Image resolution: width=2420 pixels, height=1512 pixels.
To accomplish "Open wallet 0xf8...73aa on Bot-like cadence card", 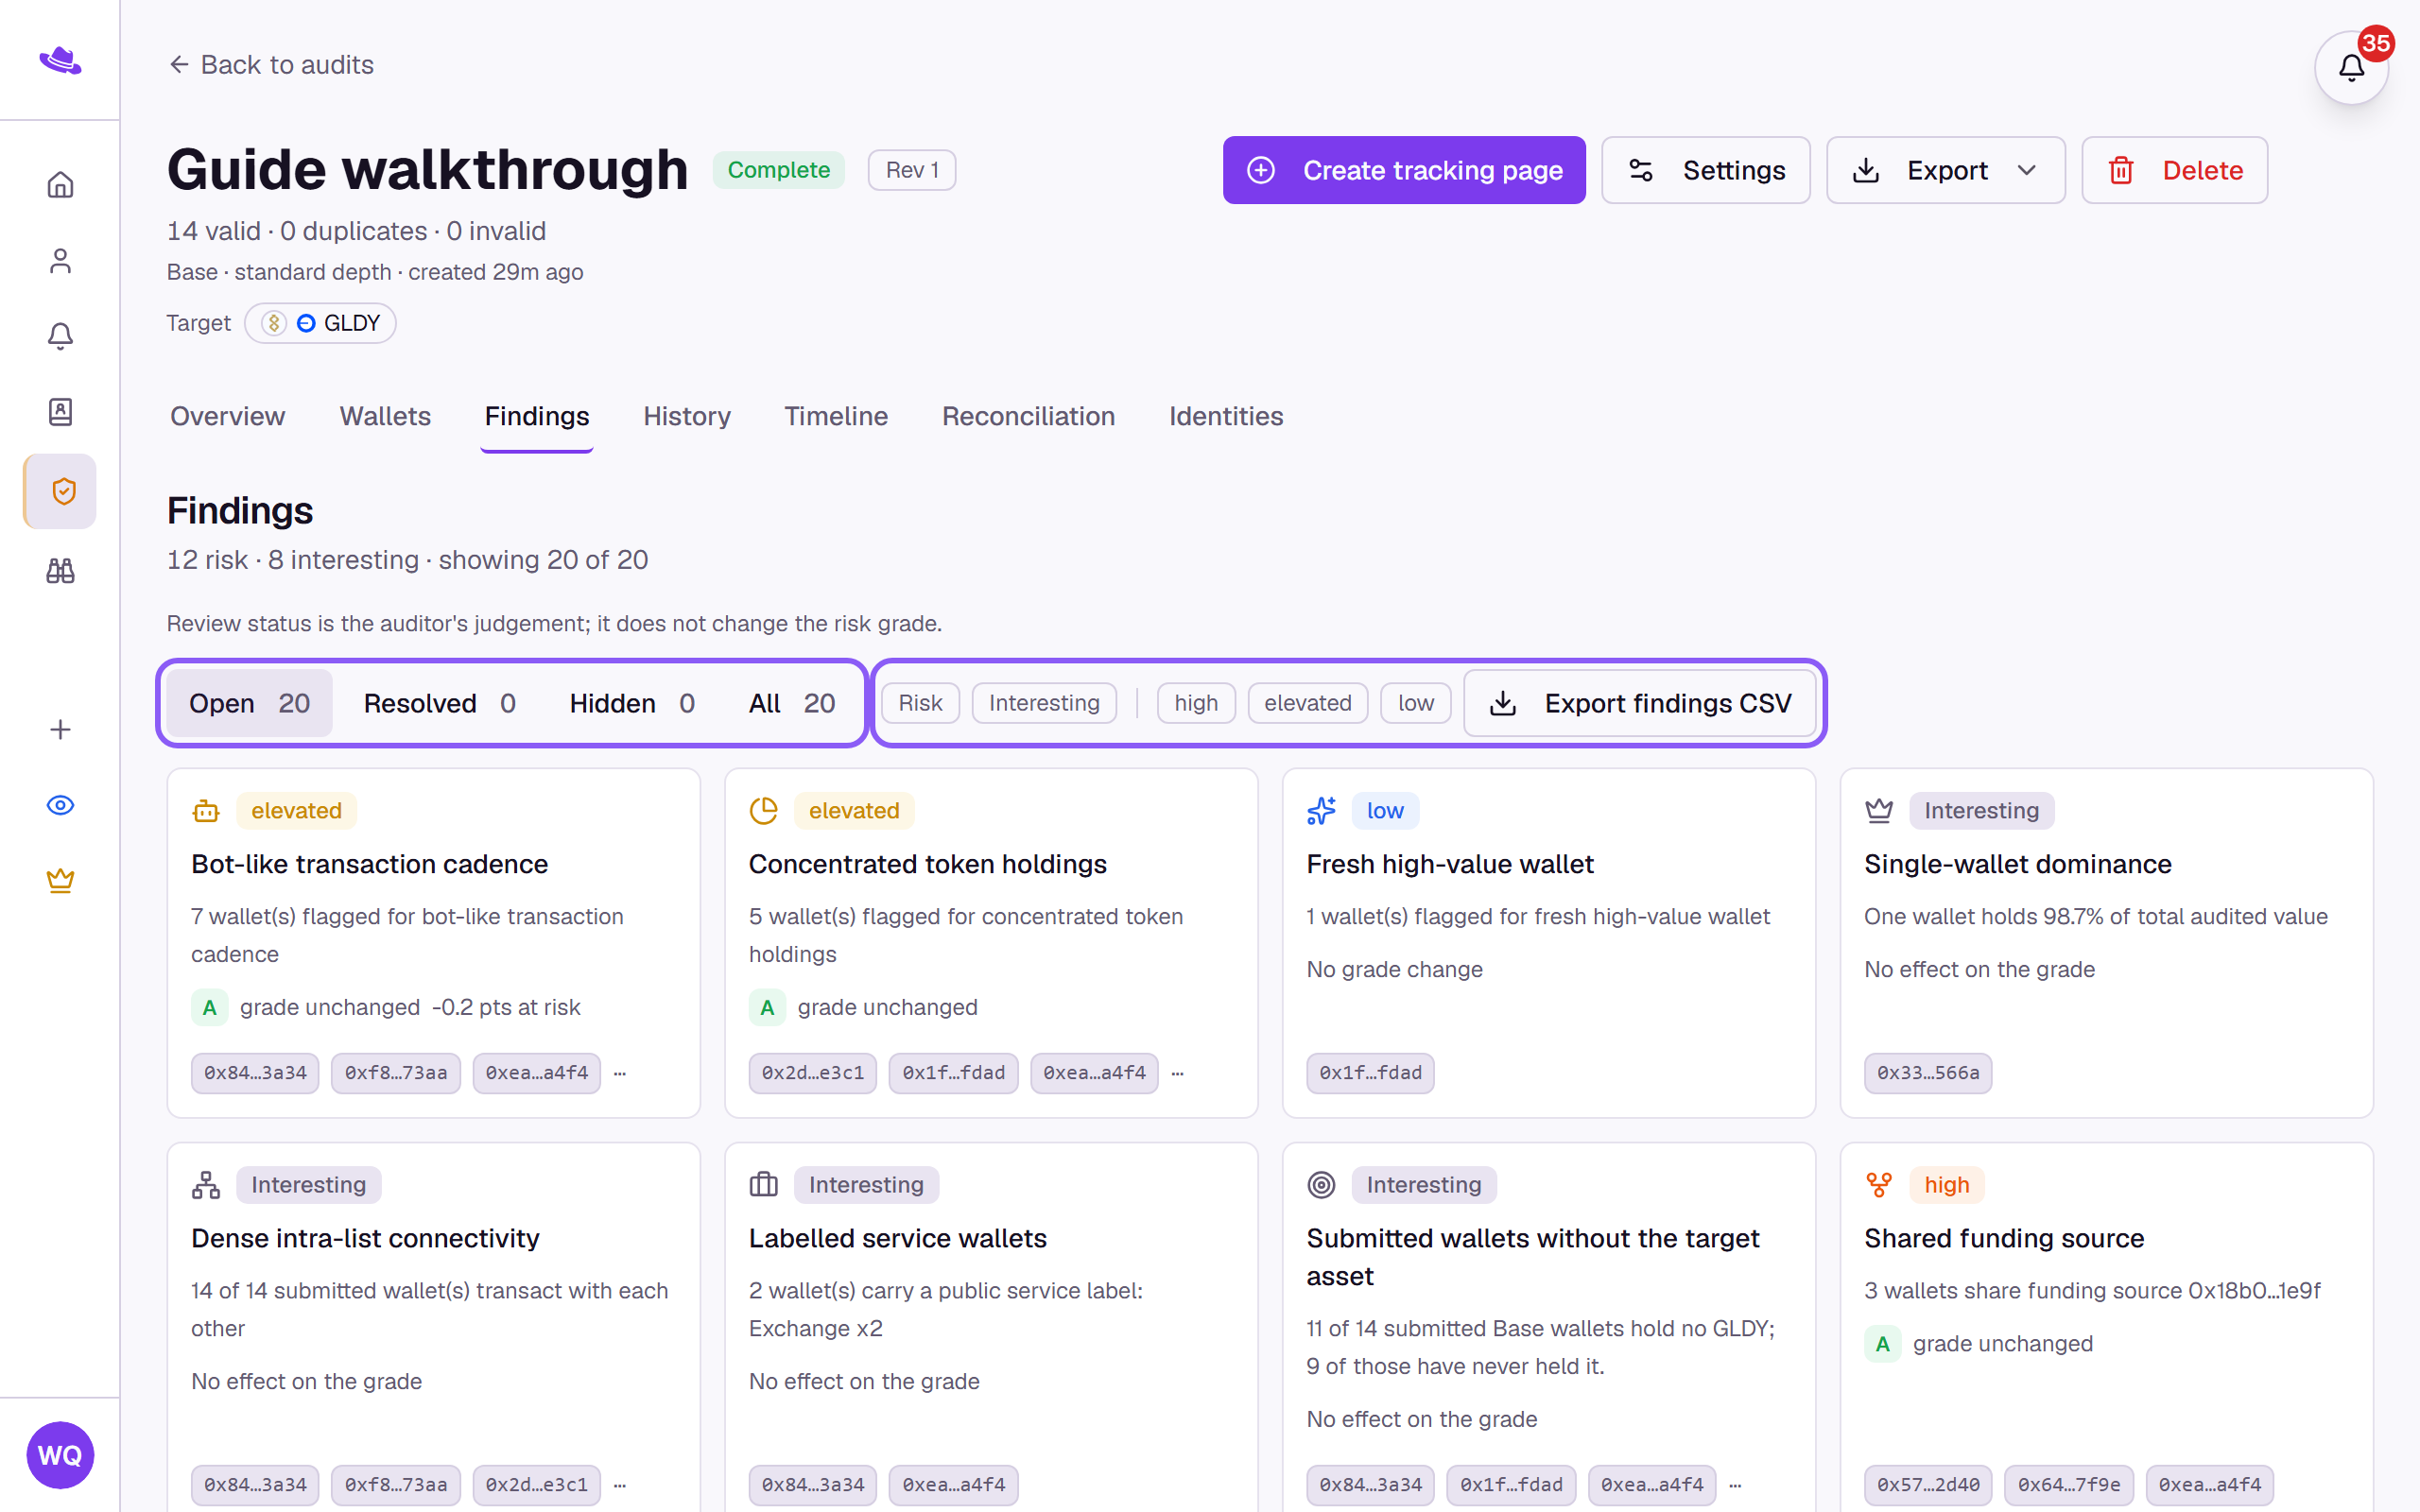I will pyautogui.click(x=396, y=1073).
